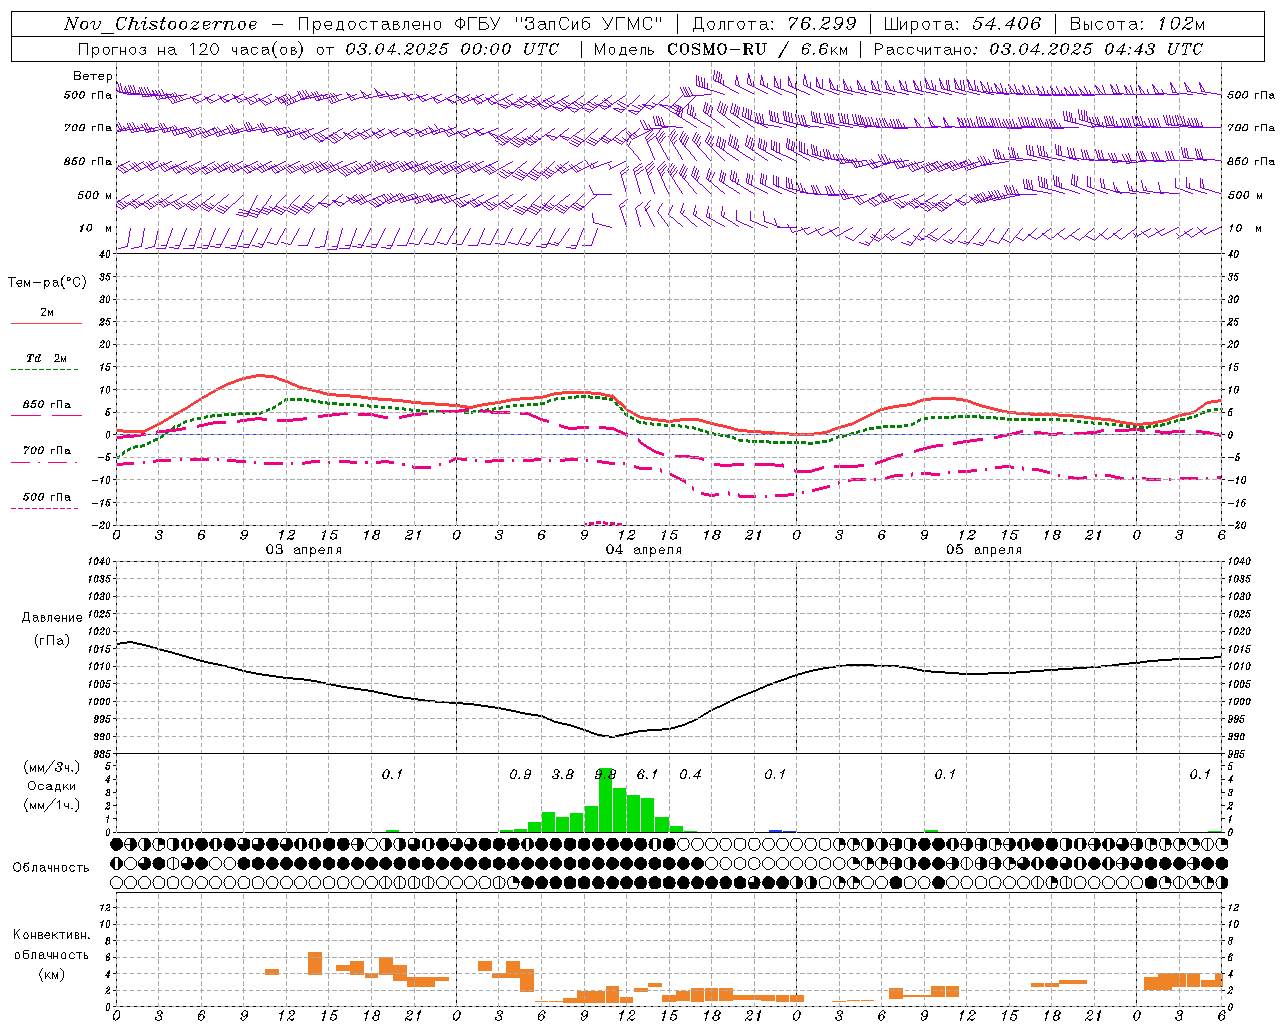Screen dimensions: 1280x1024
Task: Click the solid red 2м legend line
Action: tap(46, 323)
